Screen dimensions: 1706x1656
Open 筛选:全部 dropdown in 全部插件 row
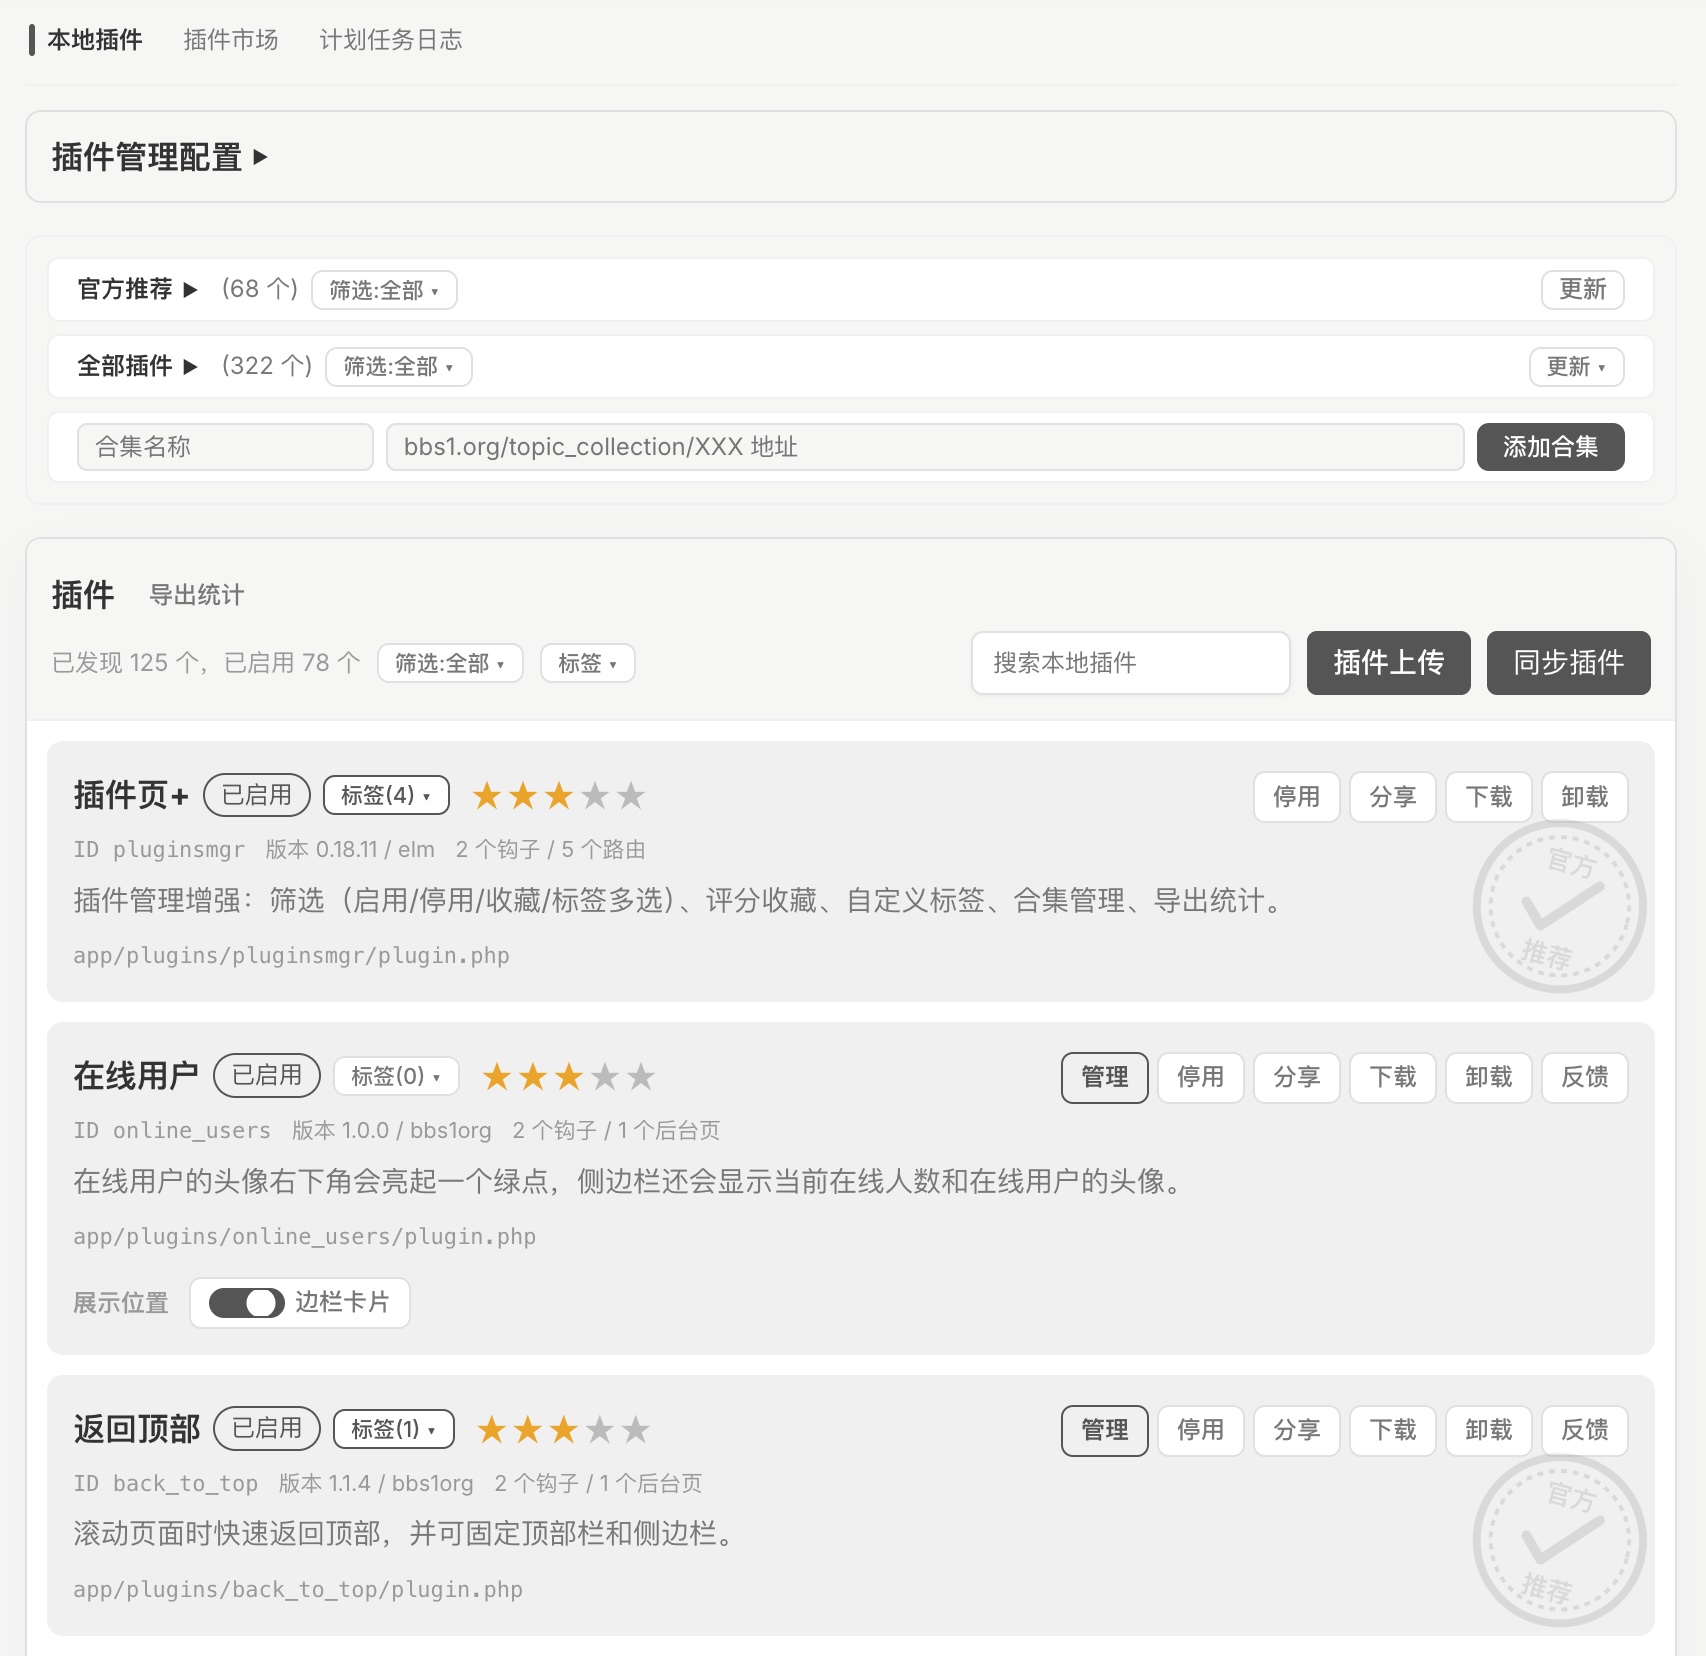398,367
